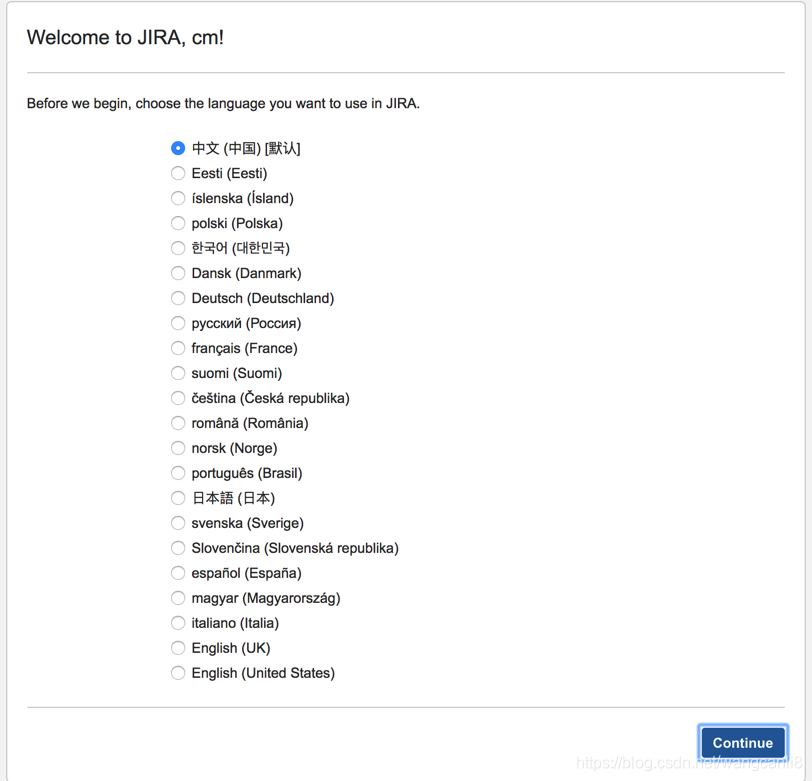The width and height of the screenshot is (812, 781).
Task: Choose português (Brasil) radio option
Action: 178,473
